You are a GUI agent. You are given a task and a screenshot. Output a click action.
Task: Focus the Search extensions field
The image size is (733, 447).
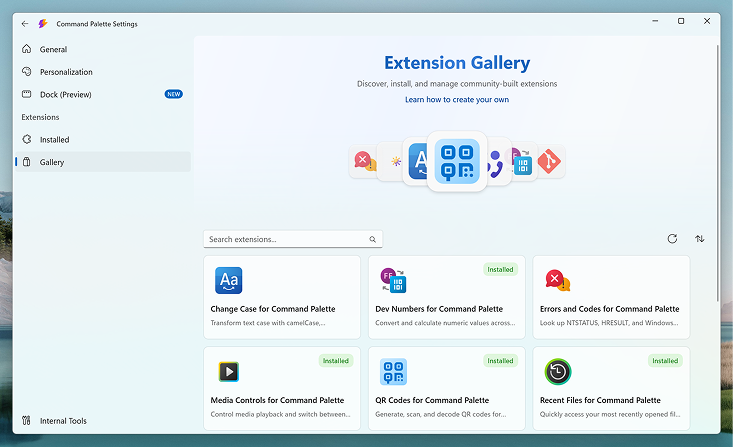tap(293, 239)
